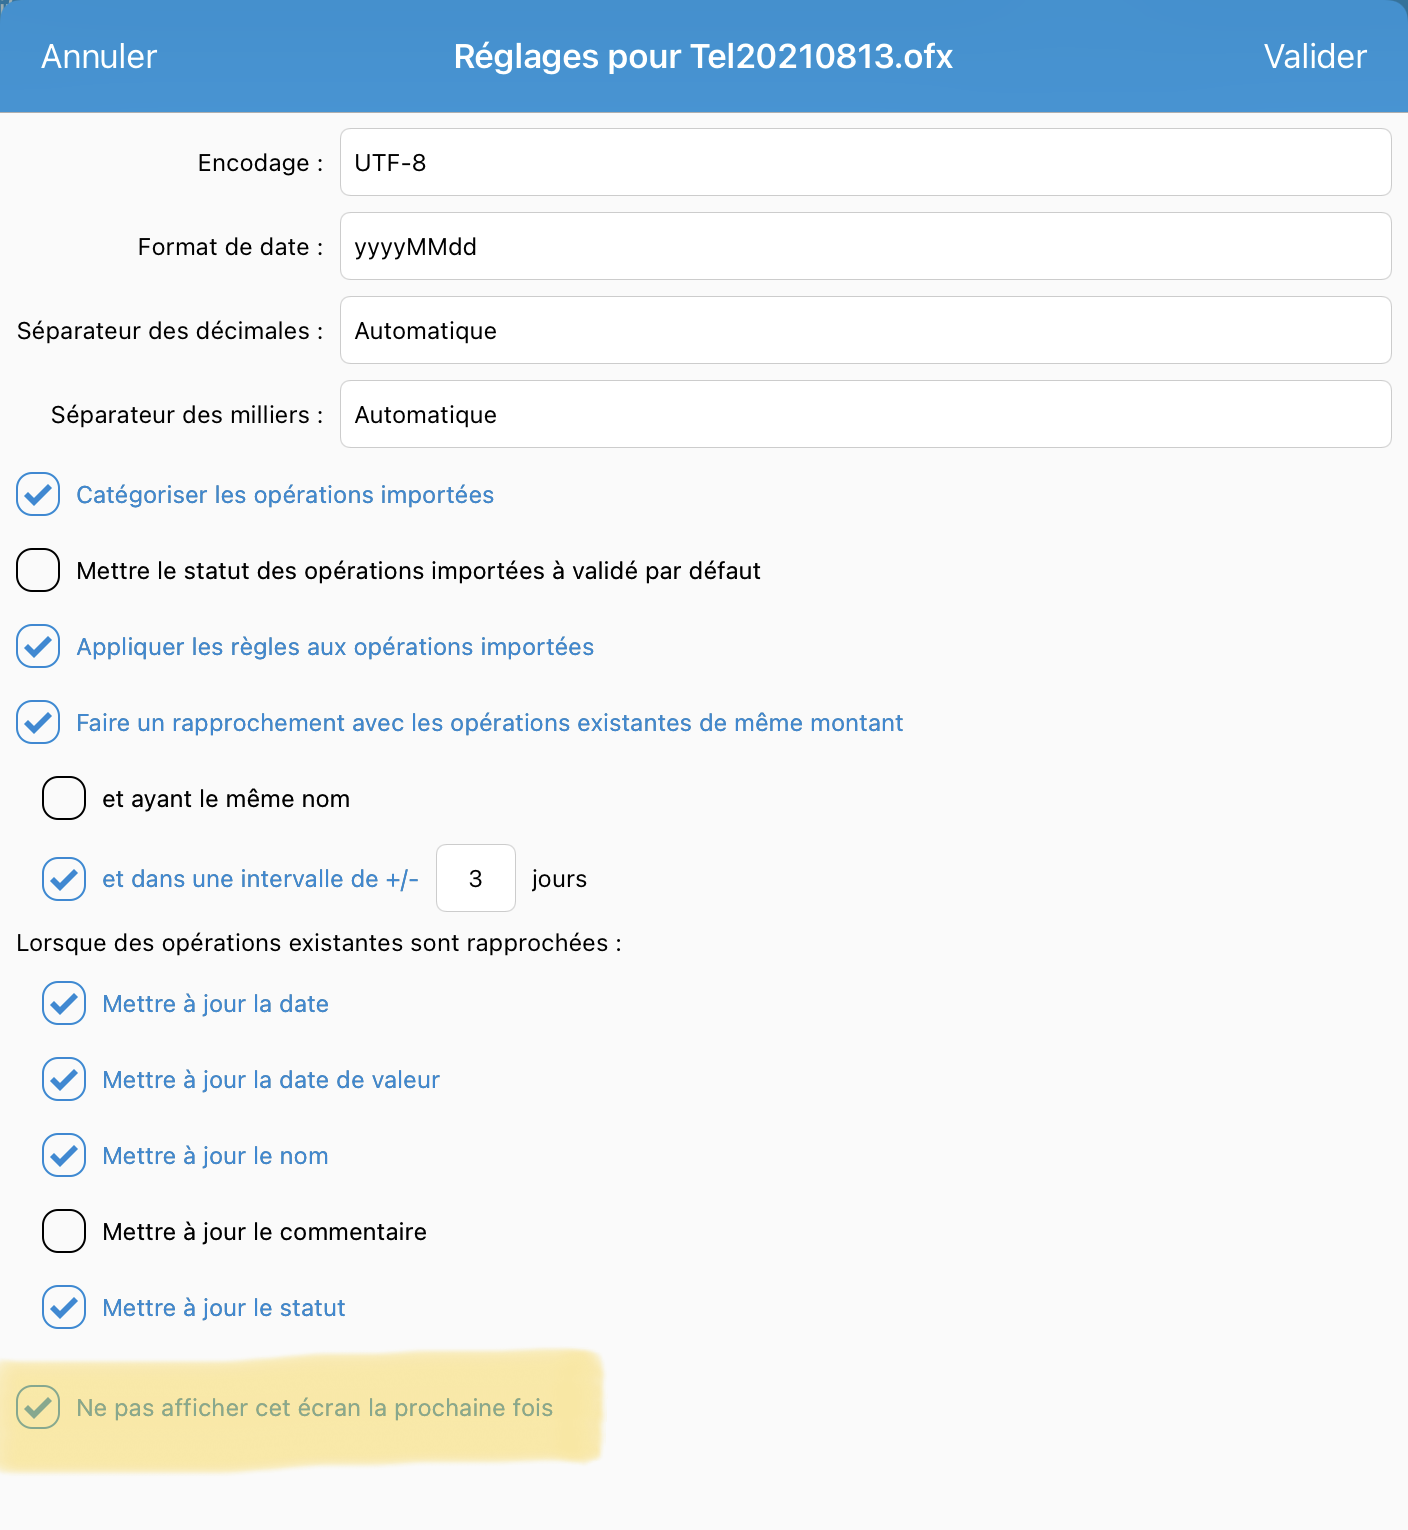Image resolution: width=1408 pixels, height=1530 pixels.
Task: Uncheck Appliquer les règles aux opérations
Action: tap(38, 647)
